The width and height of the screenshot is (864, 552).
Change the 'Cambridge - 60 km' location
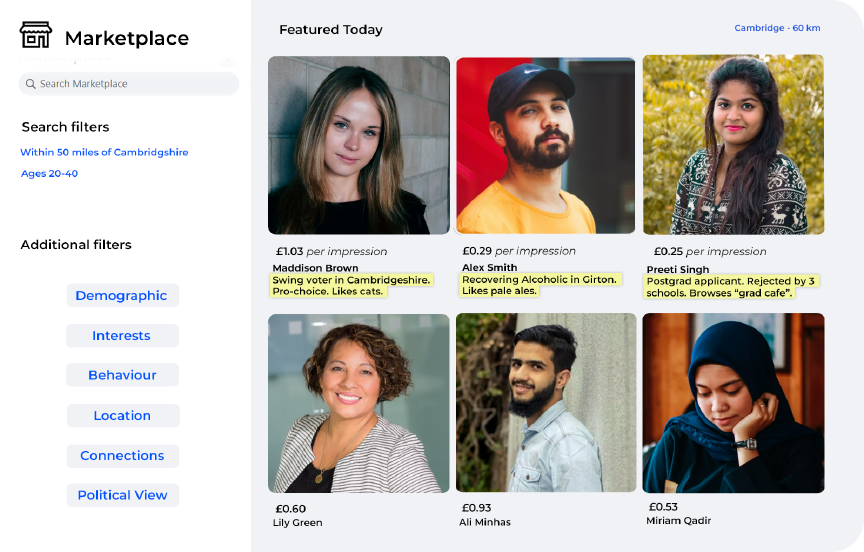point(777,28)
